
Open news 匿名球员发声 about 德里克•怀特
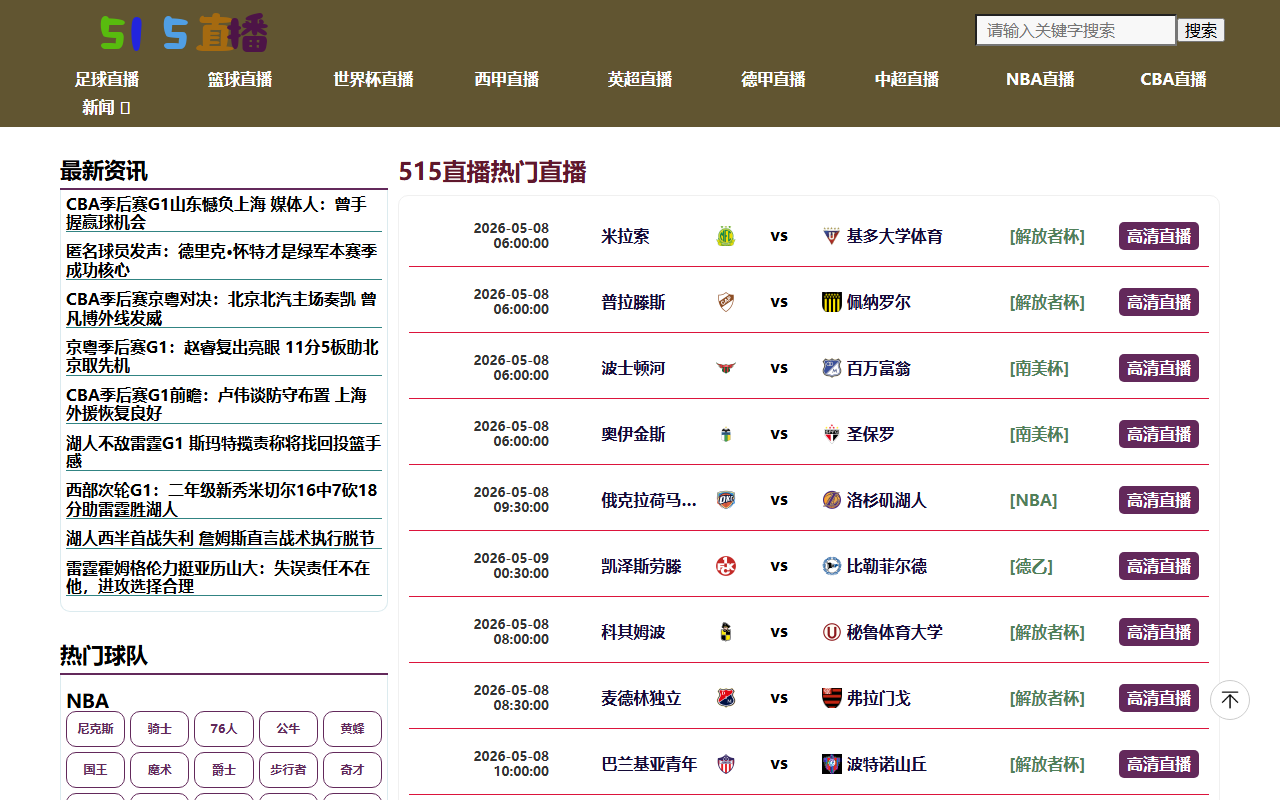[222, 261]
